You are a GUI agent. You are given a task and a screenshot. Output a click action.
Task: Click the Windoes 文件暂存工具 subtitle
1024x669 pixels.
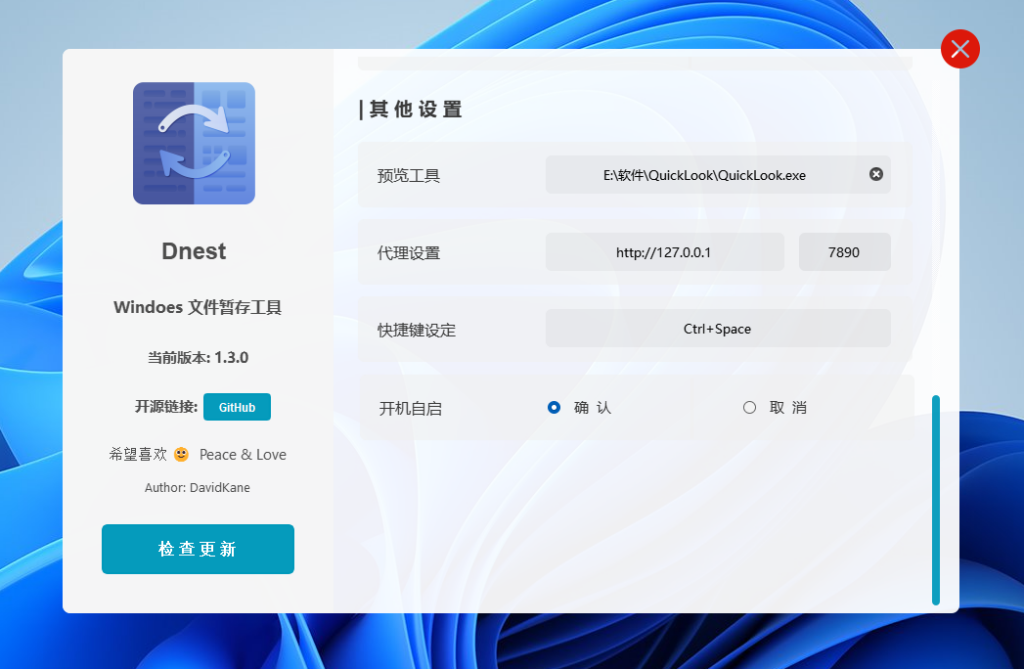pyautogui.click(x=197, y=307)
